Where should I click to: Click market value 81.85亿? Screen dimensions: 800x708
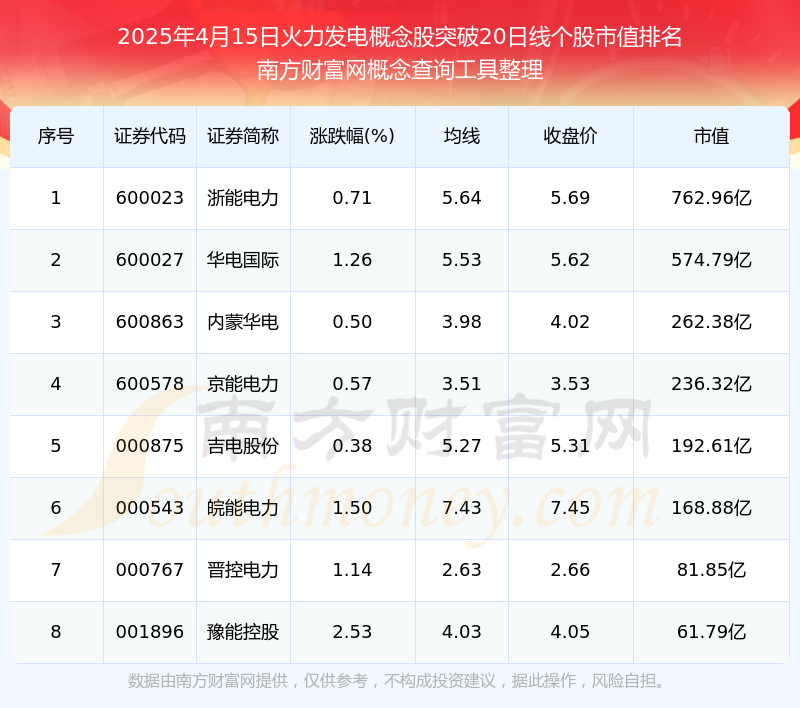tap(711, 570)
